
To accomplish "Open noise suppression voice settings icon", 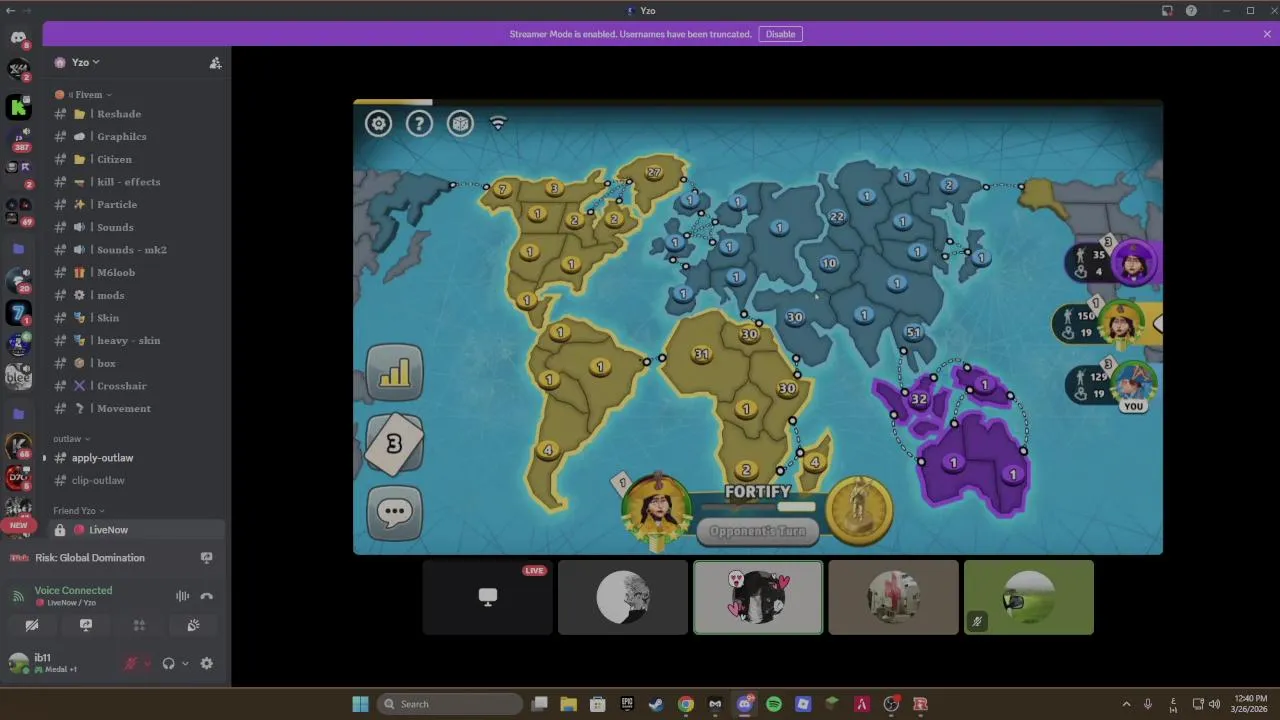I will point(182,596).
